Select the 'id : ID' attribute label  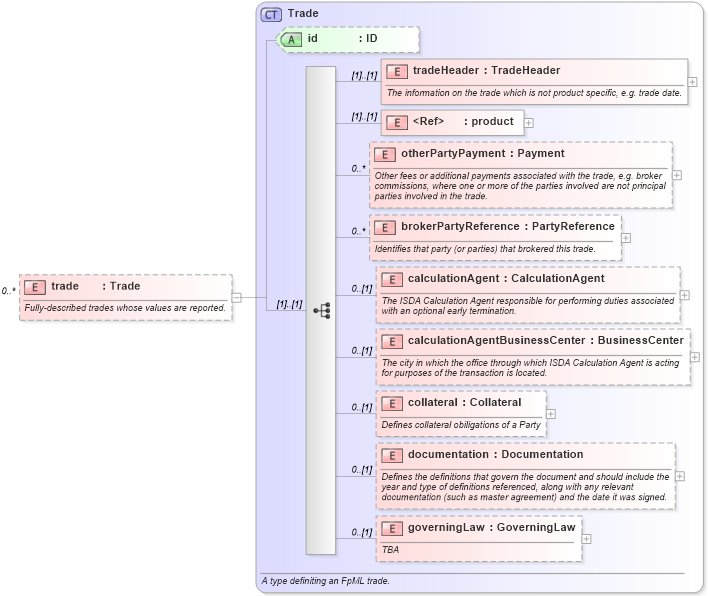coord(342,39)
